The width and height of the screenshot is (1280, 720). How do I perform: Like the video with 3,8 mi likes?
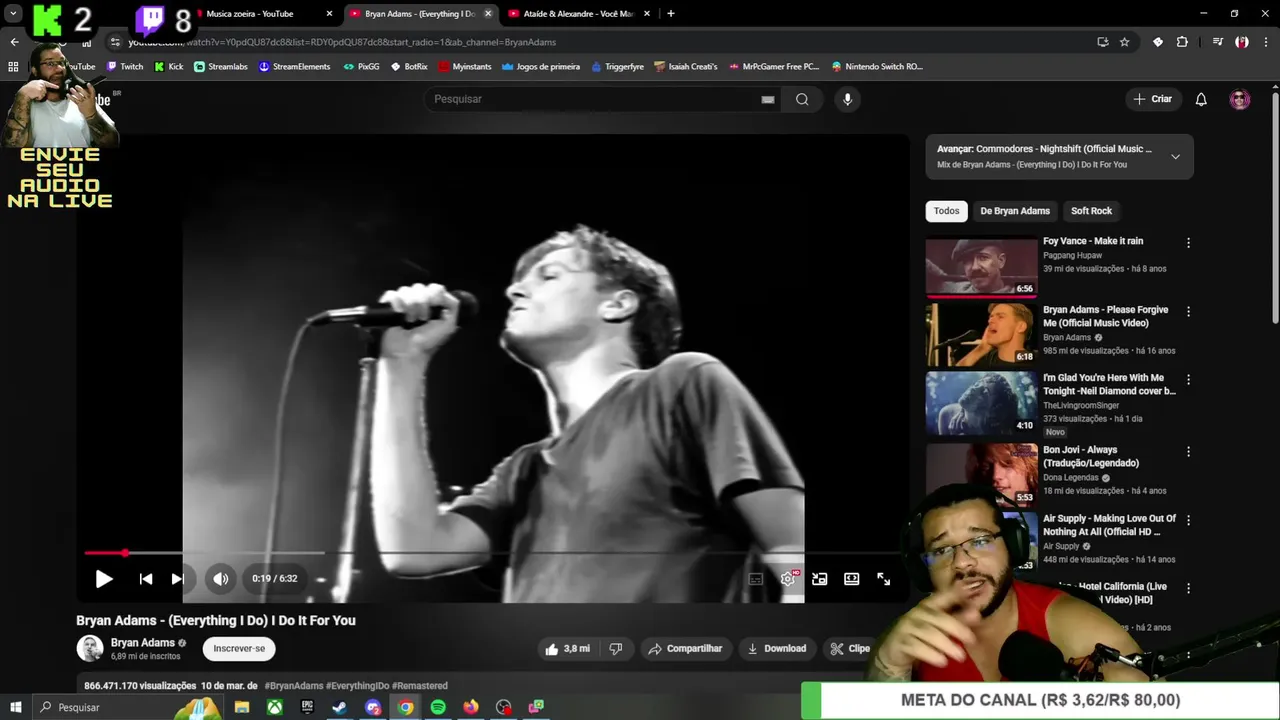click(x=567, y=649)
